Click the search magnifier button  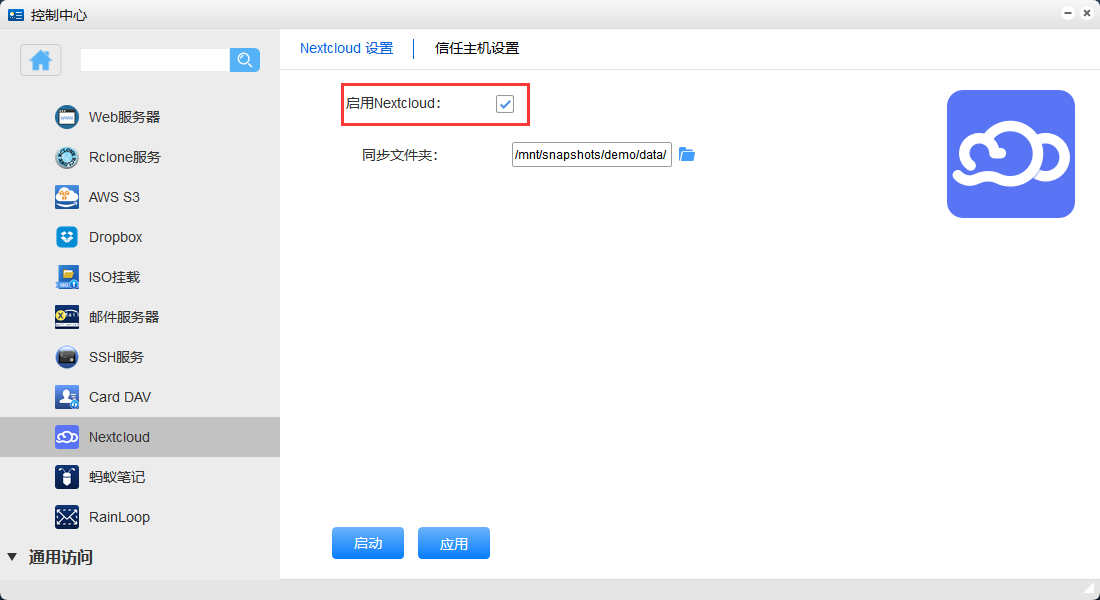click(245, 60)
